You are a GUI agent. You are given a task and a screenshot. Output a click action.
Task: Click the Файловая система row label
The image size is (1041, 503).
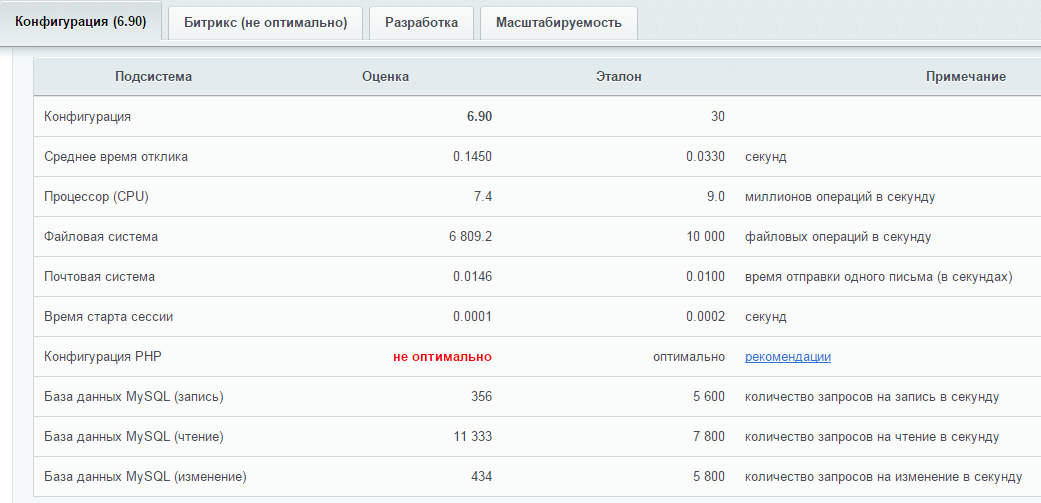pyautogui.click(x=101, y=237)
